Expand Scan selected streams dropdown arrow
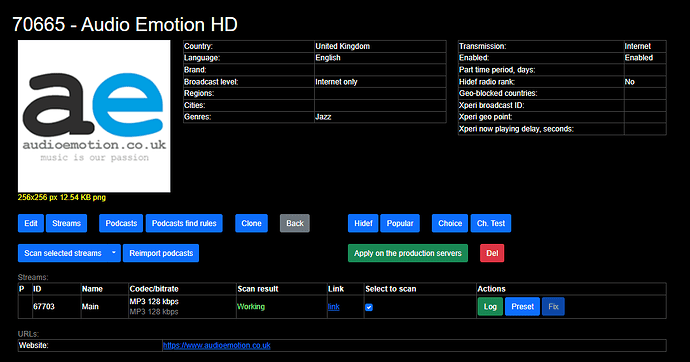 (x=114, y=253)
